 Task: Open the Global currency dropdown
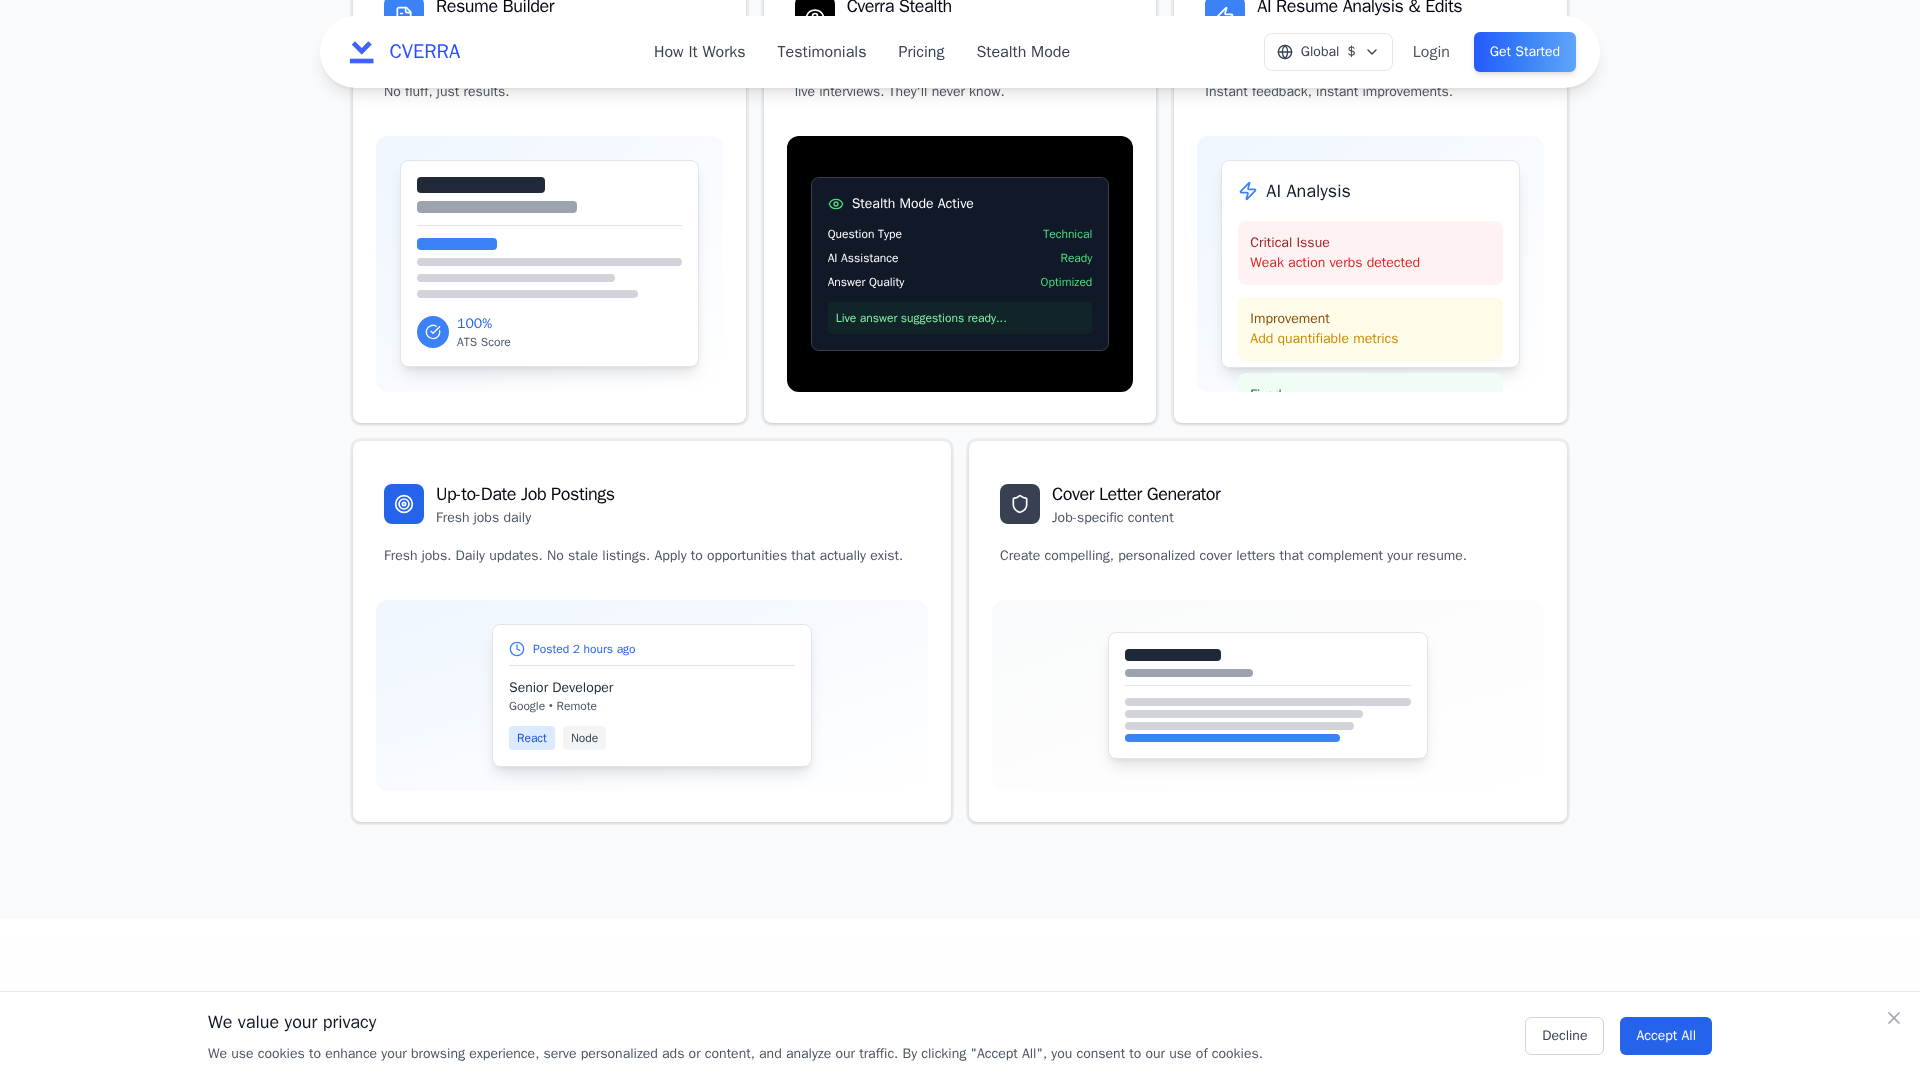pyautogui.click(x=1328, y=52)
